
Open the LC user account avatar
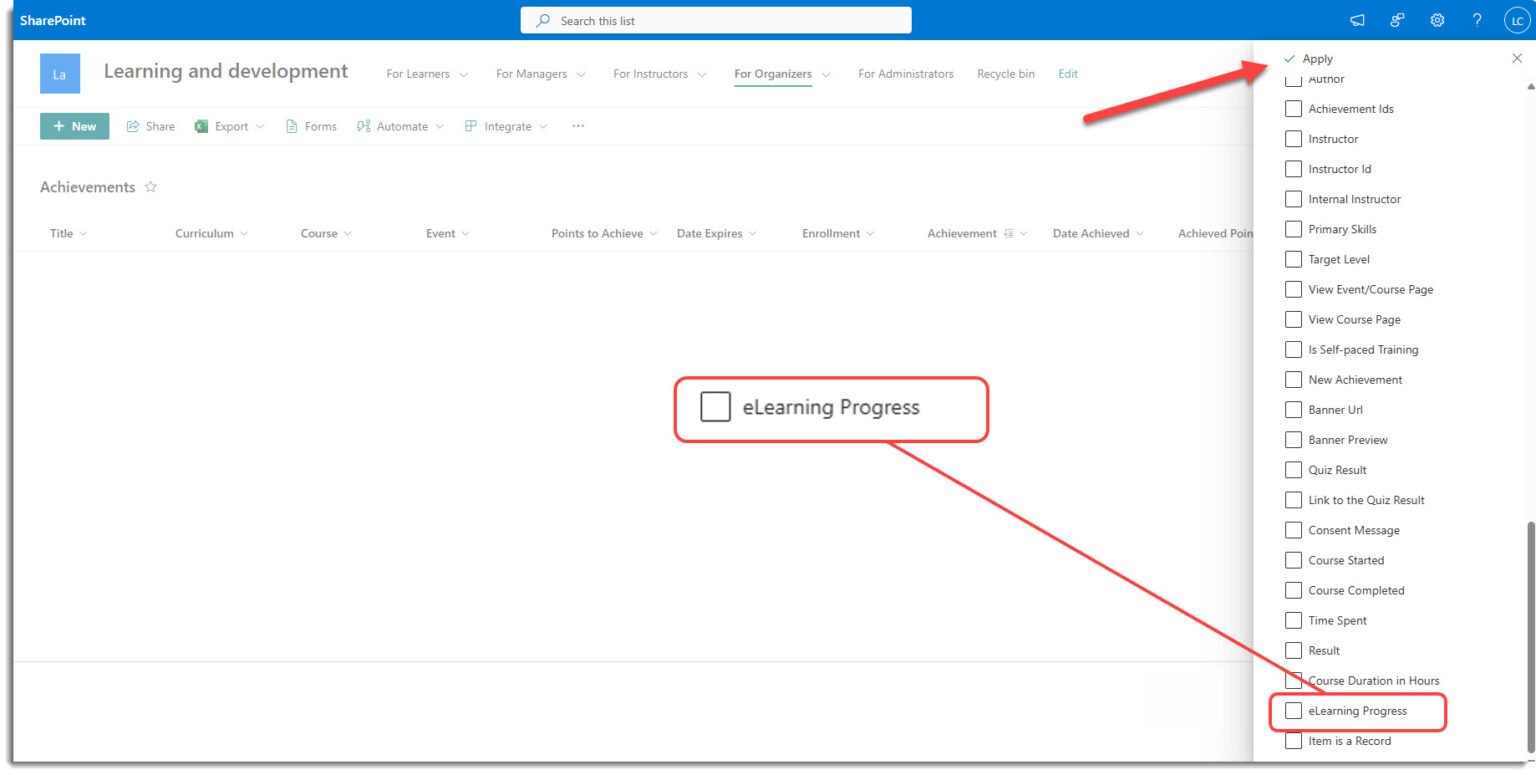pos(1516,19)
